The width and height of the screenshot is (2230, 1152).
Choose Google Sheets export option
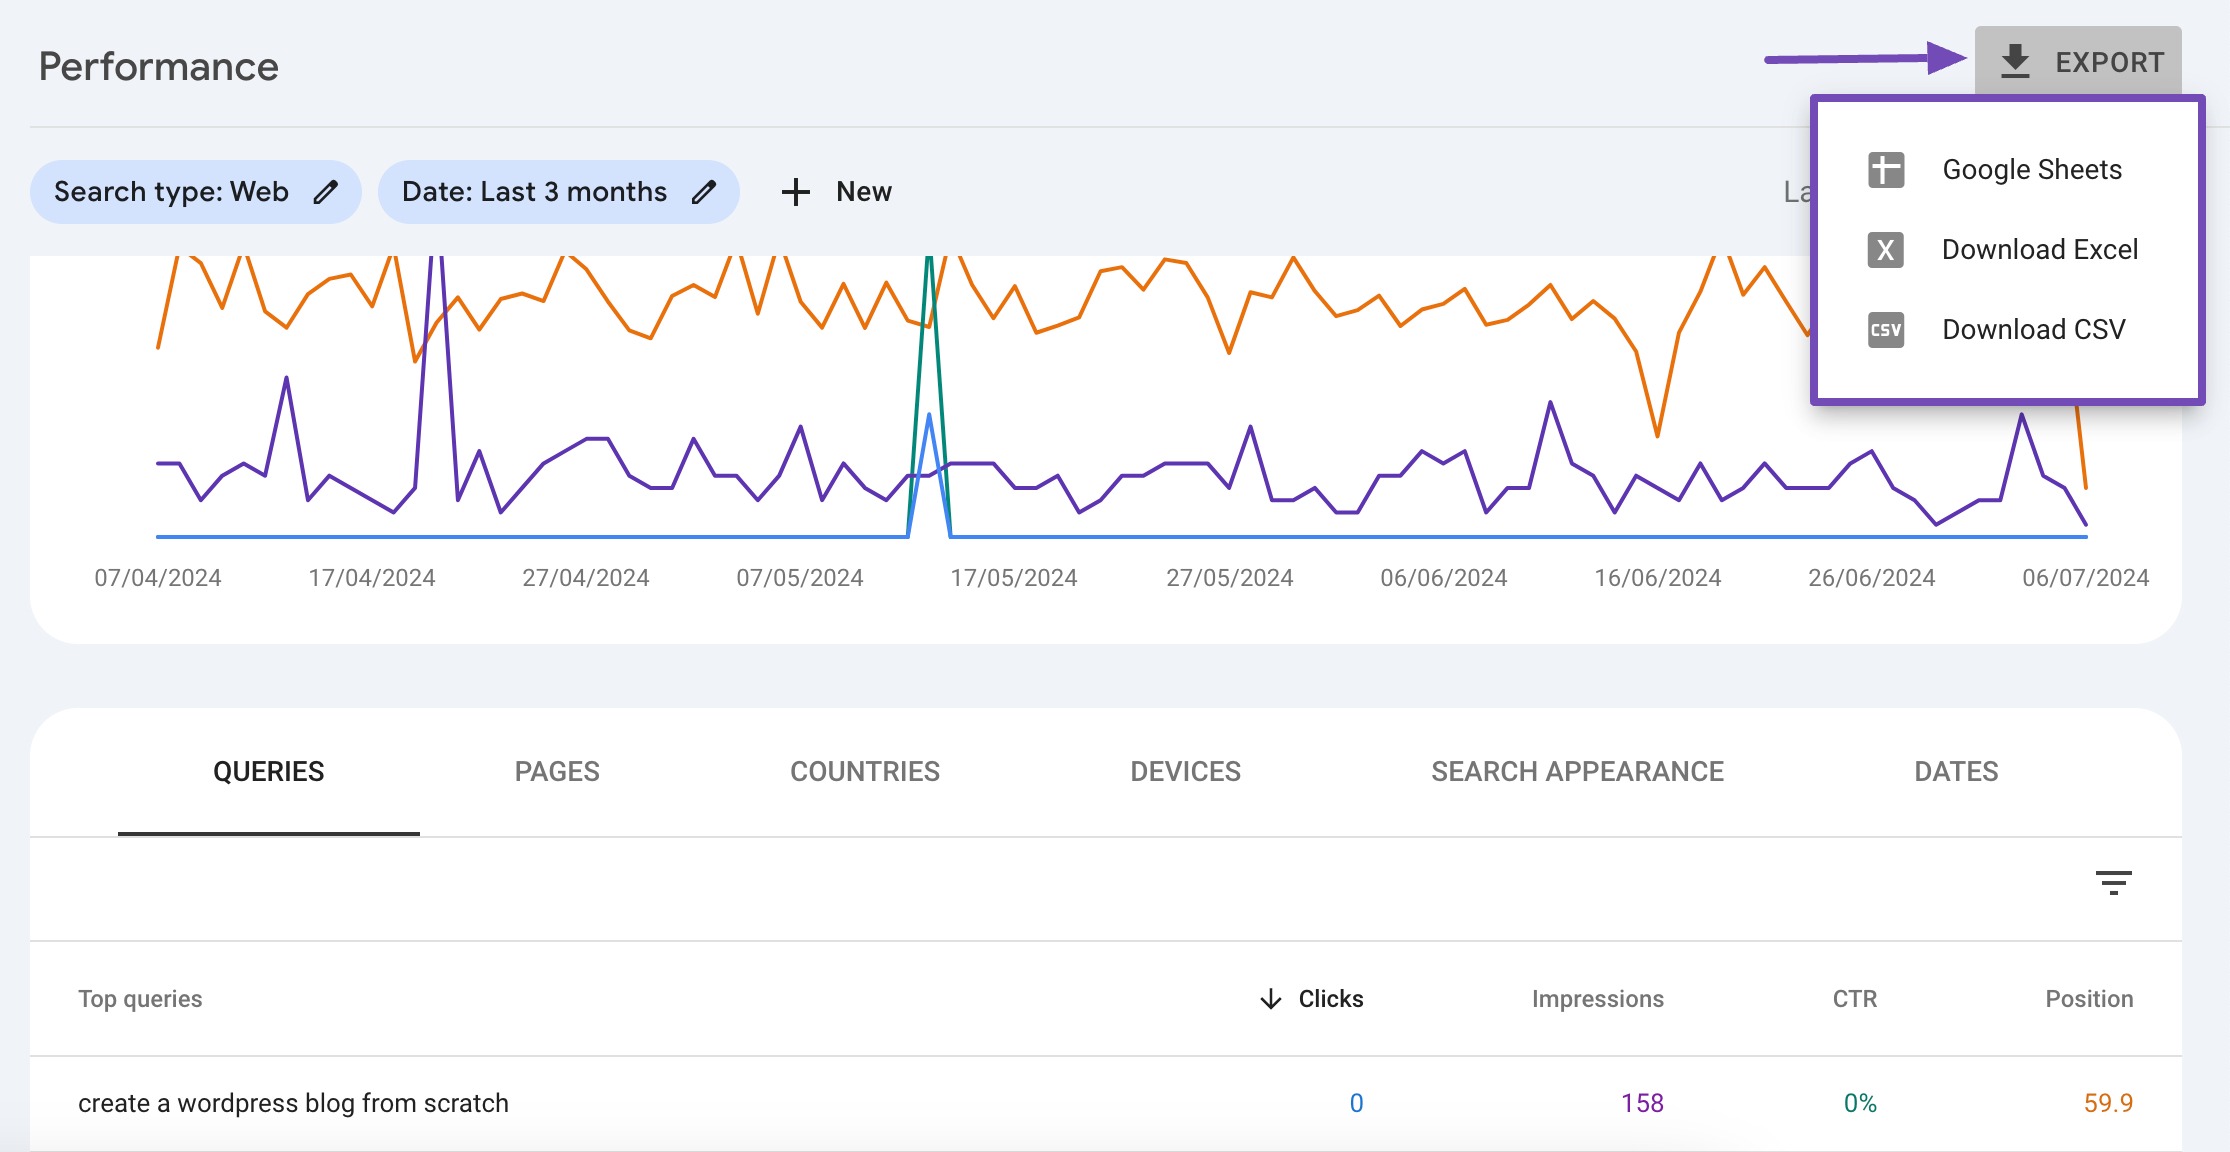pos(2008,170)
